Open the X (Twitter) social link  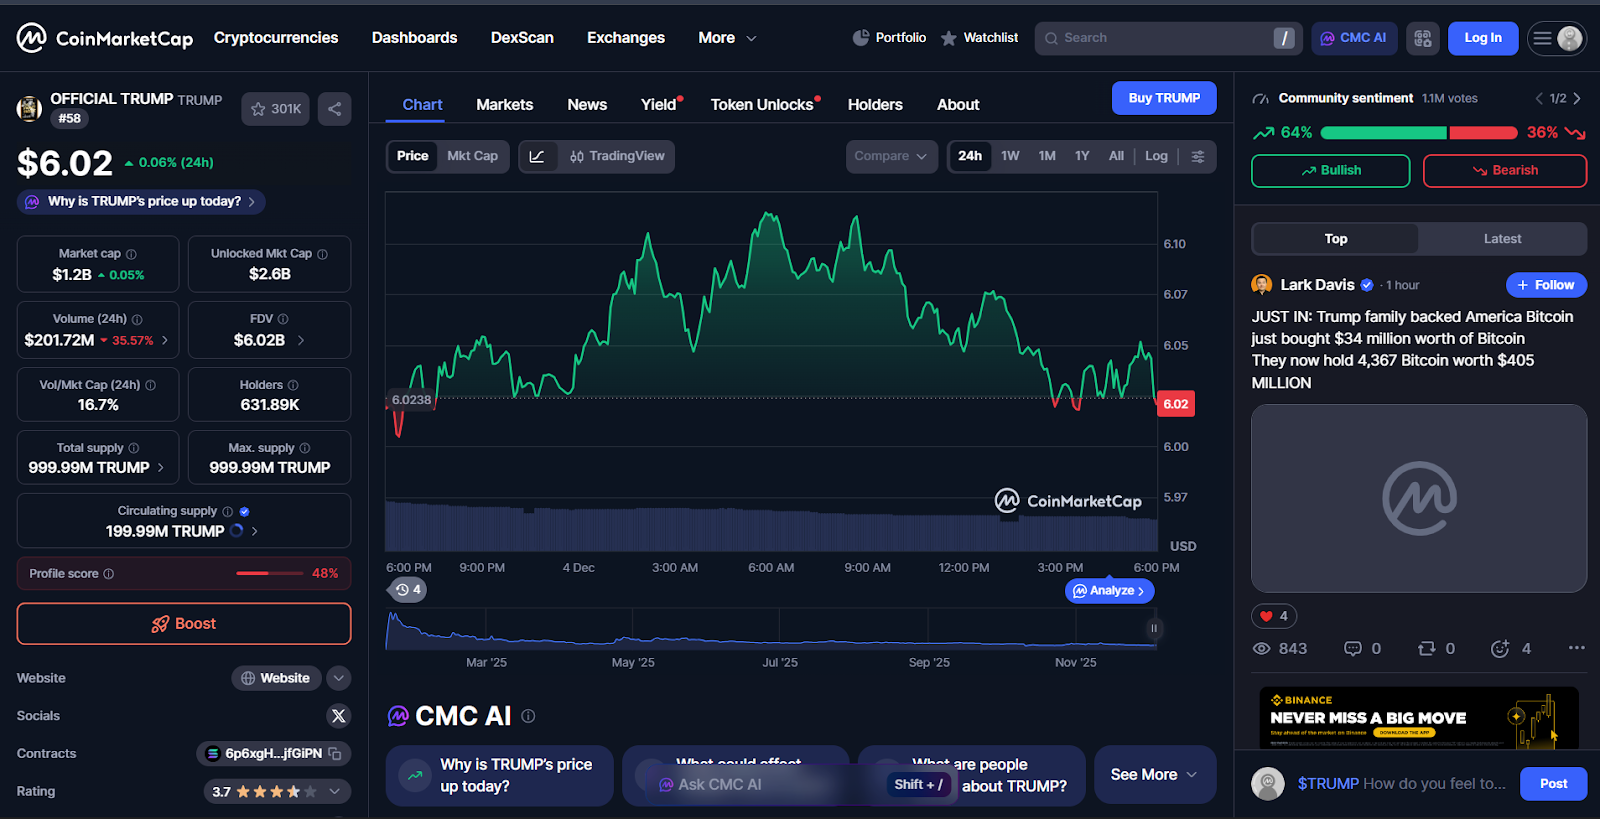(x=338, y=716)
